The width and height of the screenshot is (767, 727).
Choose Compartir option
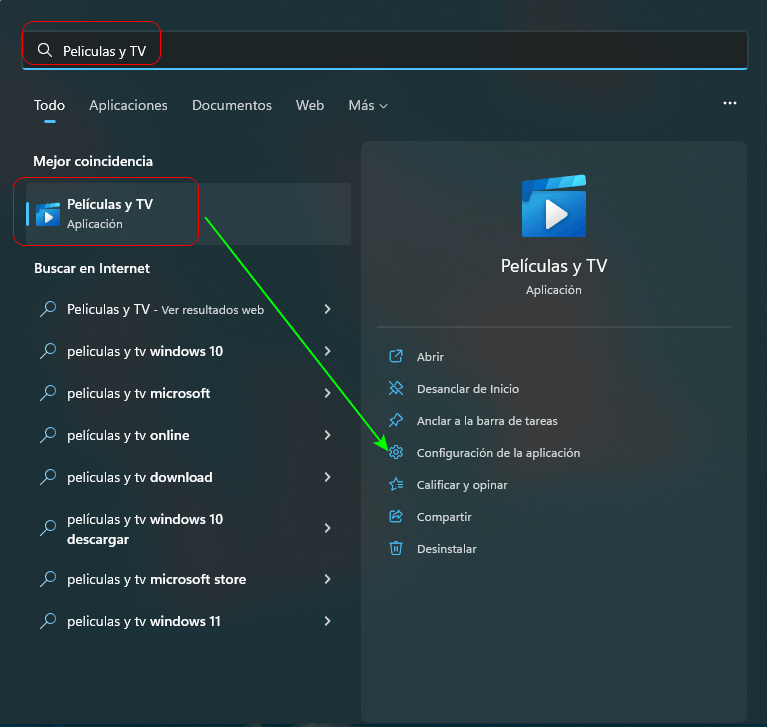click(x=444, y=517)
